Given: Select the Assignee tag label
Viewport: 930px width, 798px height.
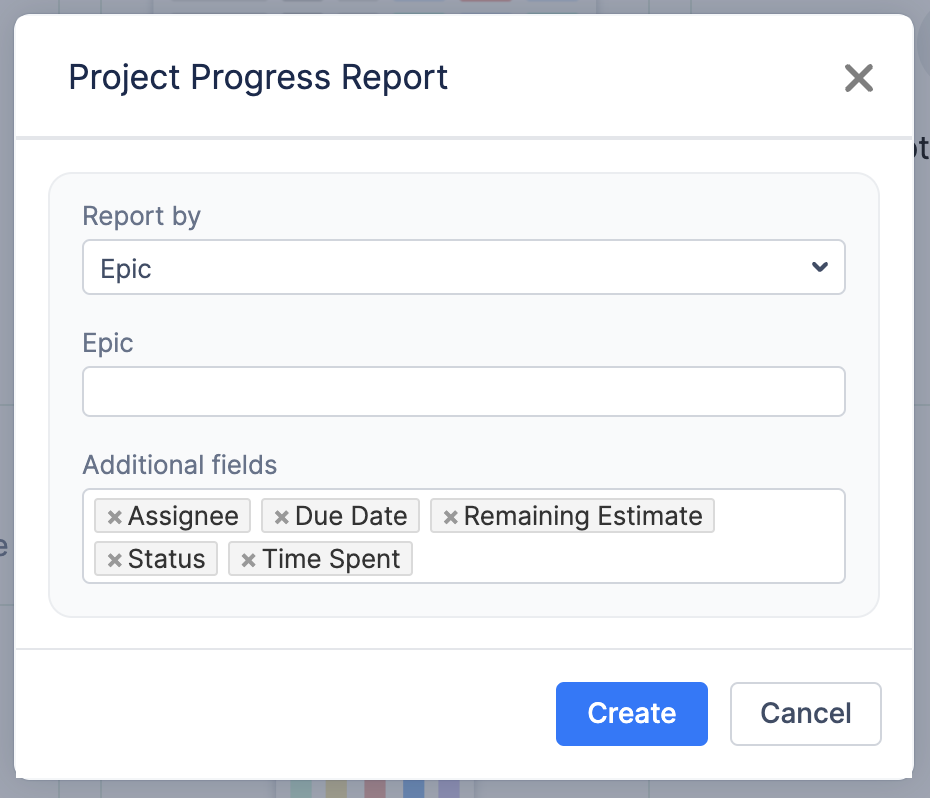Looking at the screenshot, I should [183, 516].
